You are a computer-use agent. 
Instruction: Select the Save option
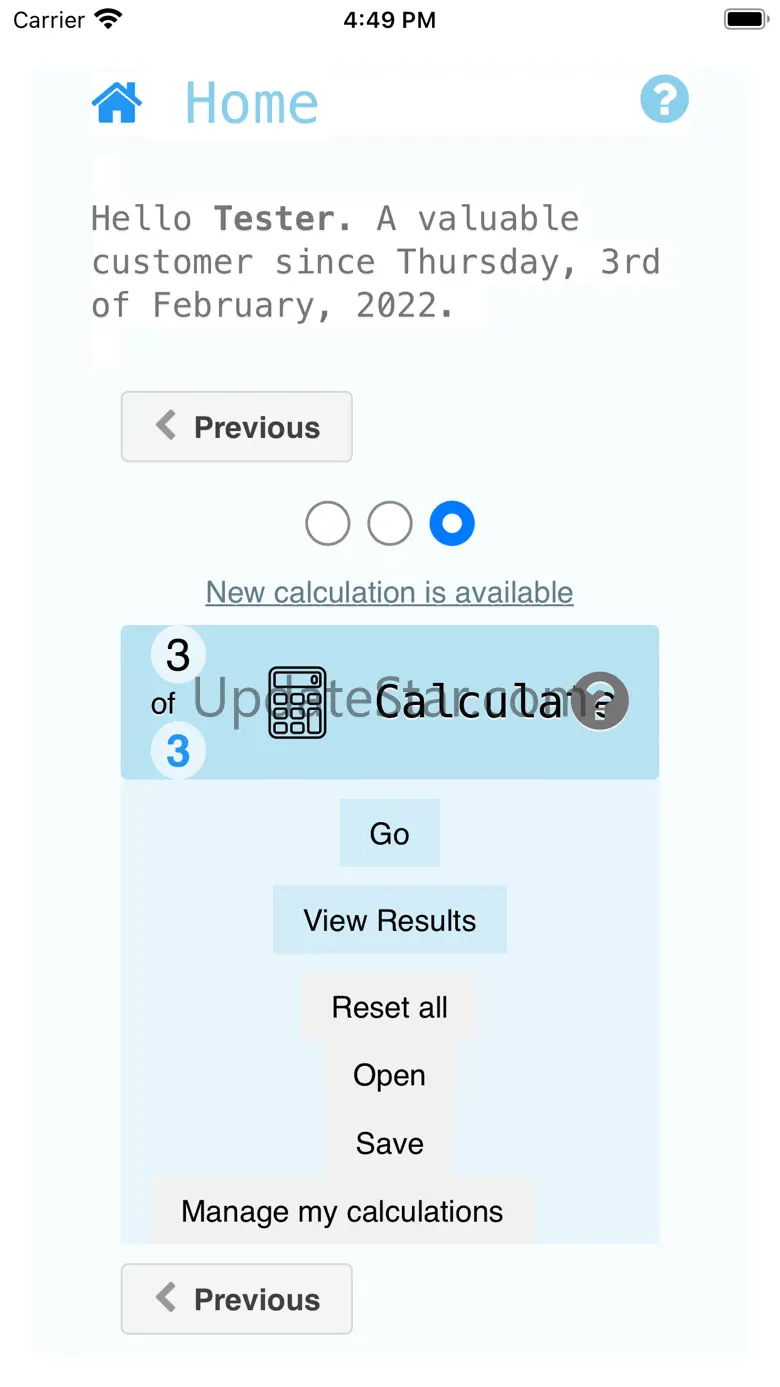390,1143
